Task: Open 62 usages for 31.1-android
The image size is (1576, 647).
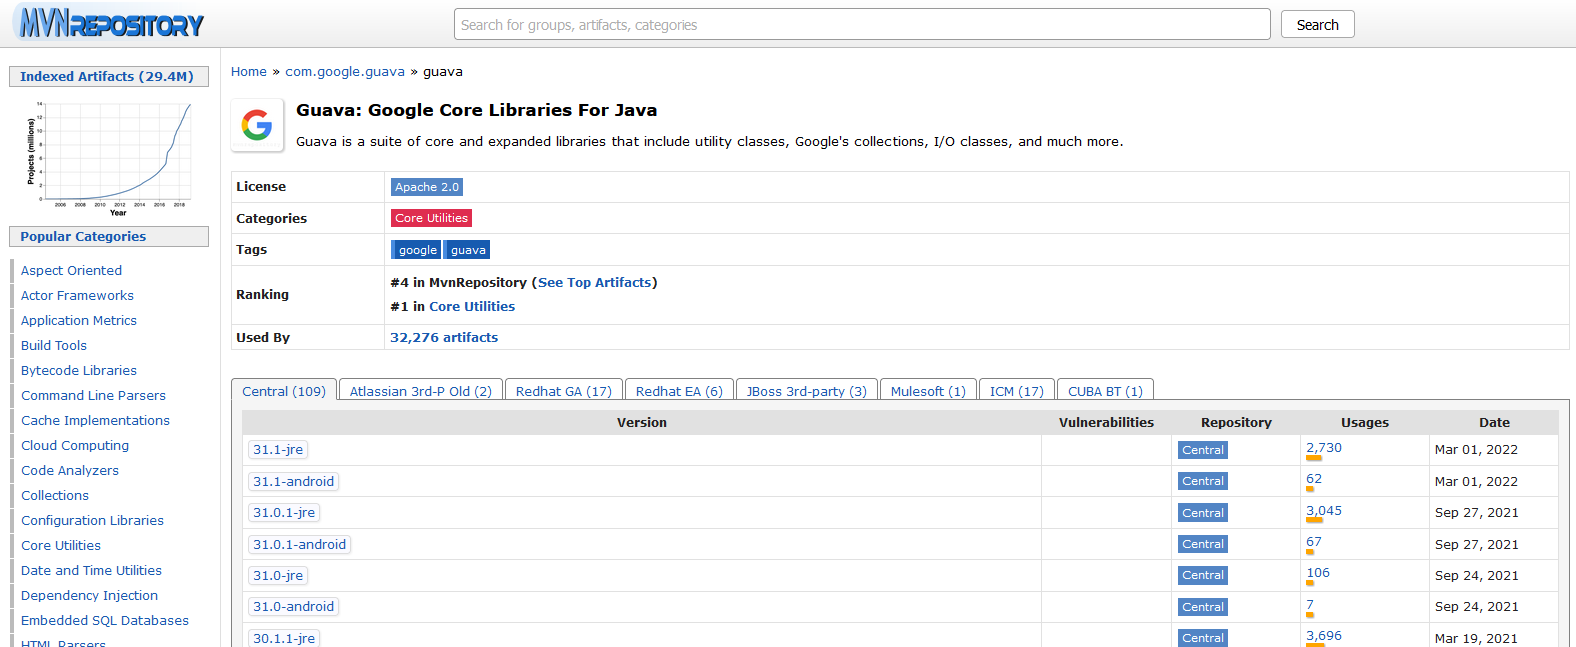Action: [1314, 479]
